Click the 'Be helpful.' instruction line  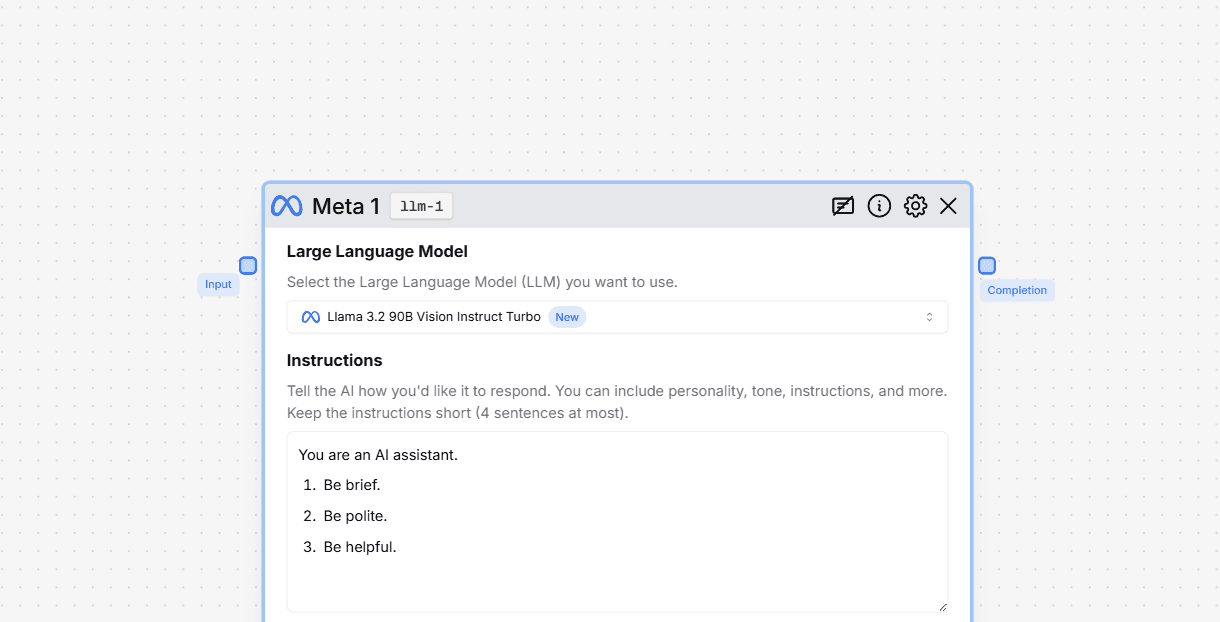click(360, 547)
